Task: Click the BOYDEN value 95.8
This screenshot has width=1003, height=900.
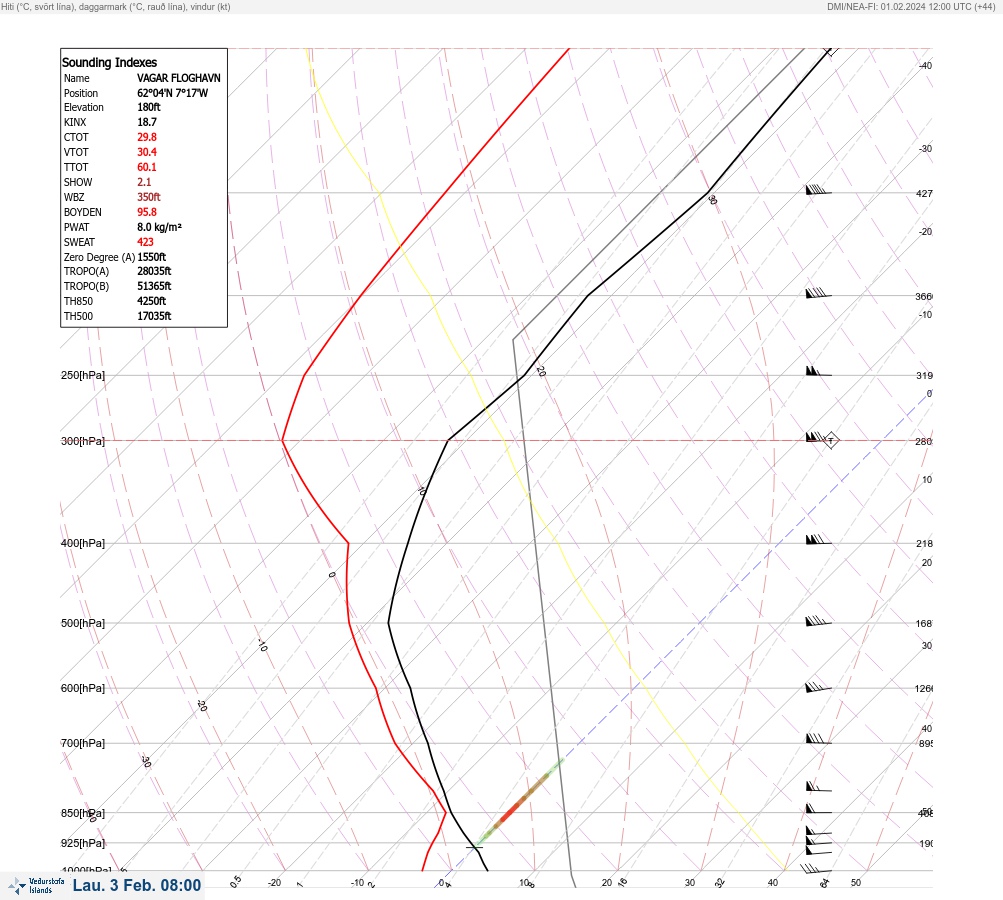Action: point(146,212)
